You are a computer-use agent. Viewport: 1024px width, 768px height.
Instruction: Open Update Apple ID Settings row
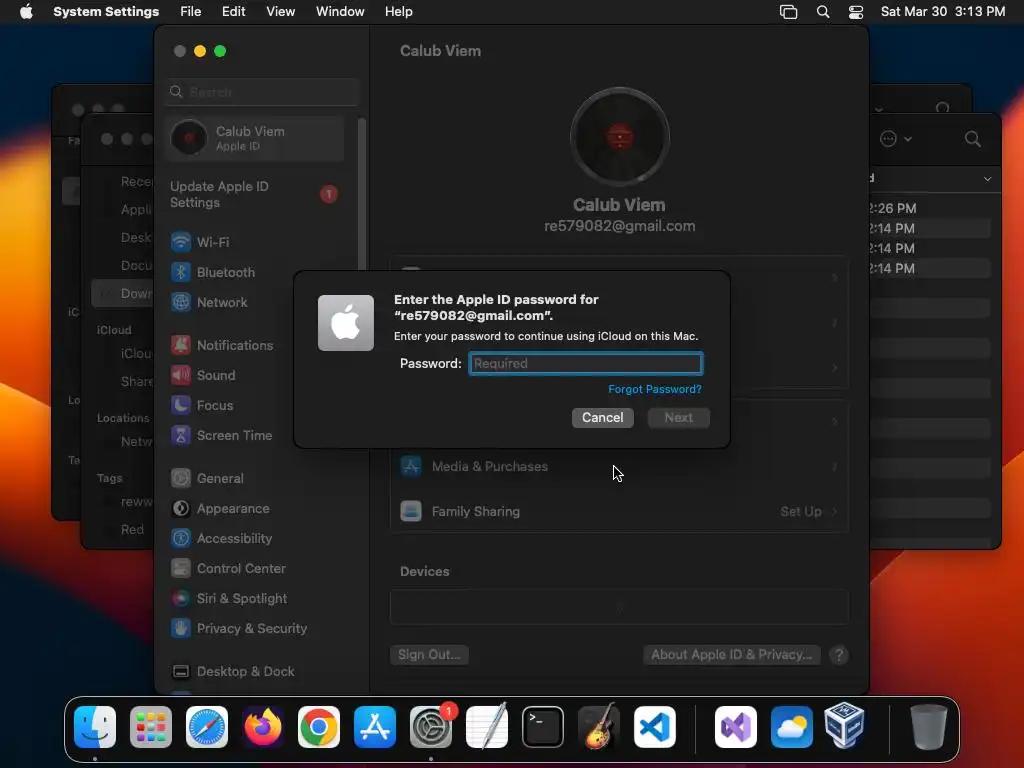point(255,195)
